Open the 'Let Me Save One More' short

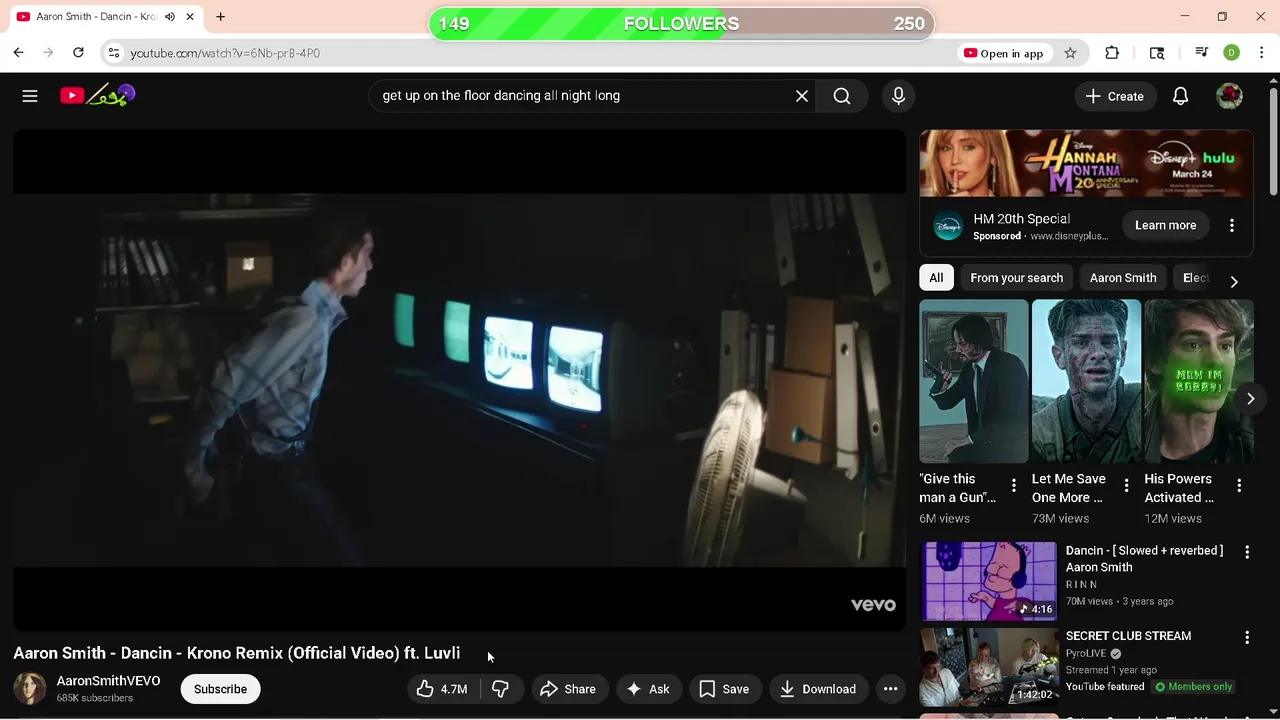(x=1086, y=381)
